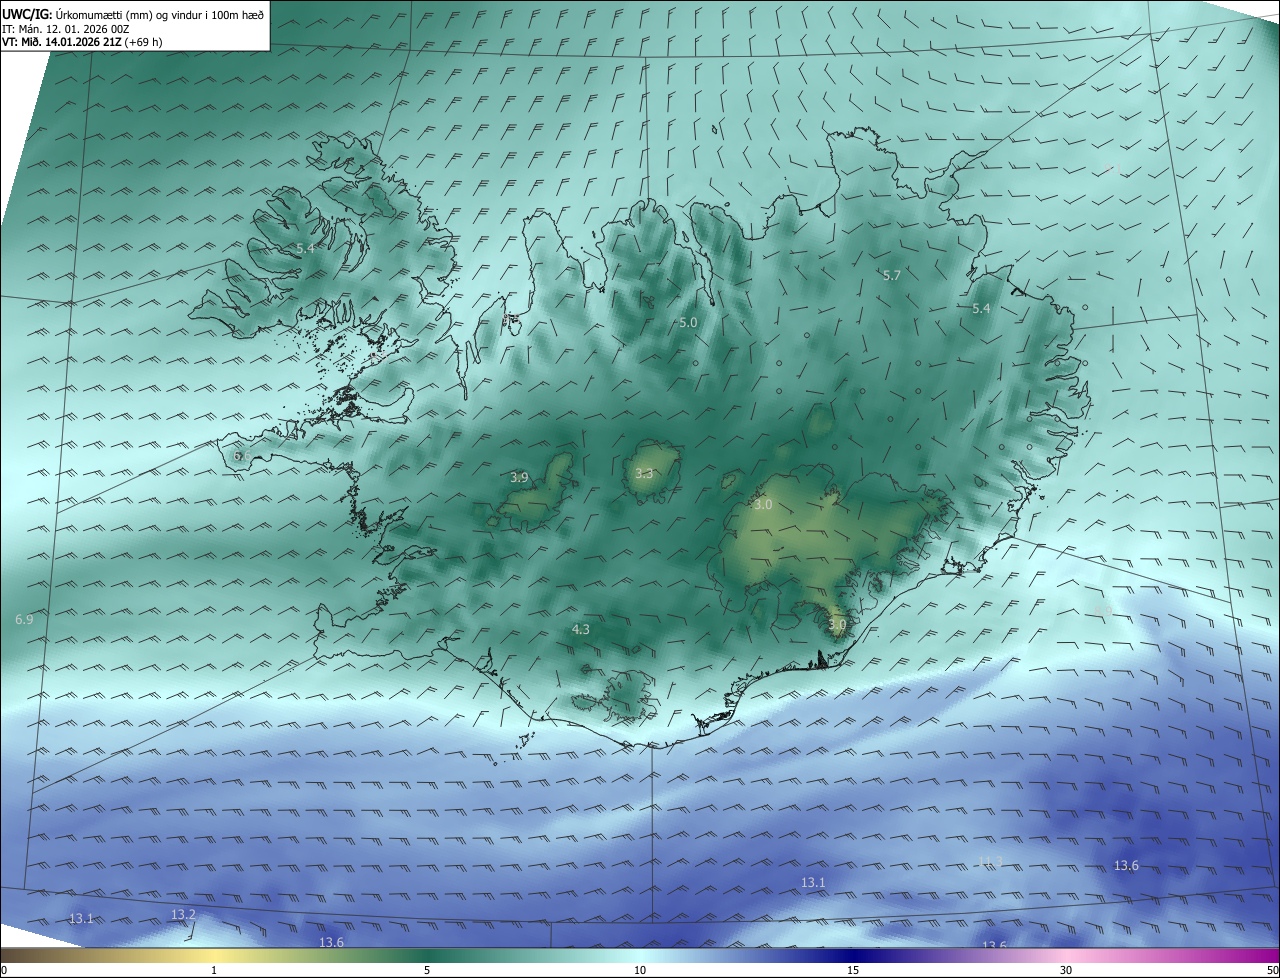Click the 5.7 value label on the map

coord(892,275)
